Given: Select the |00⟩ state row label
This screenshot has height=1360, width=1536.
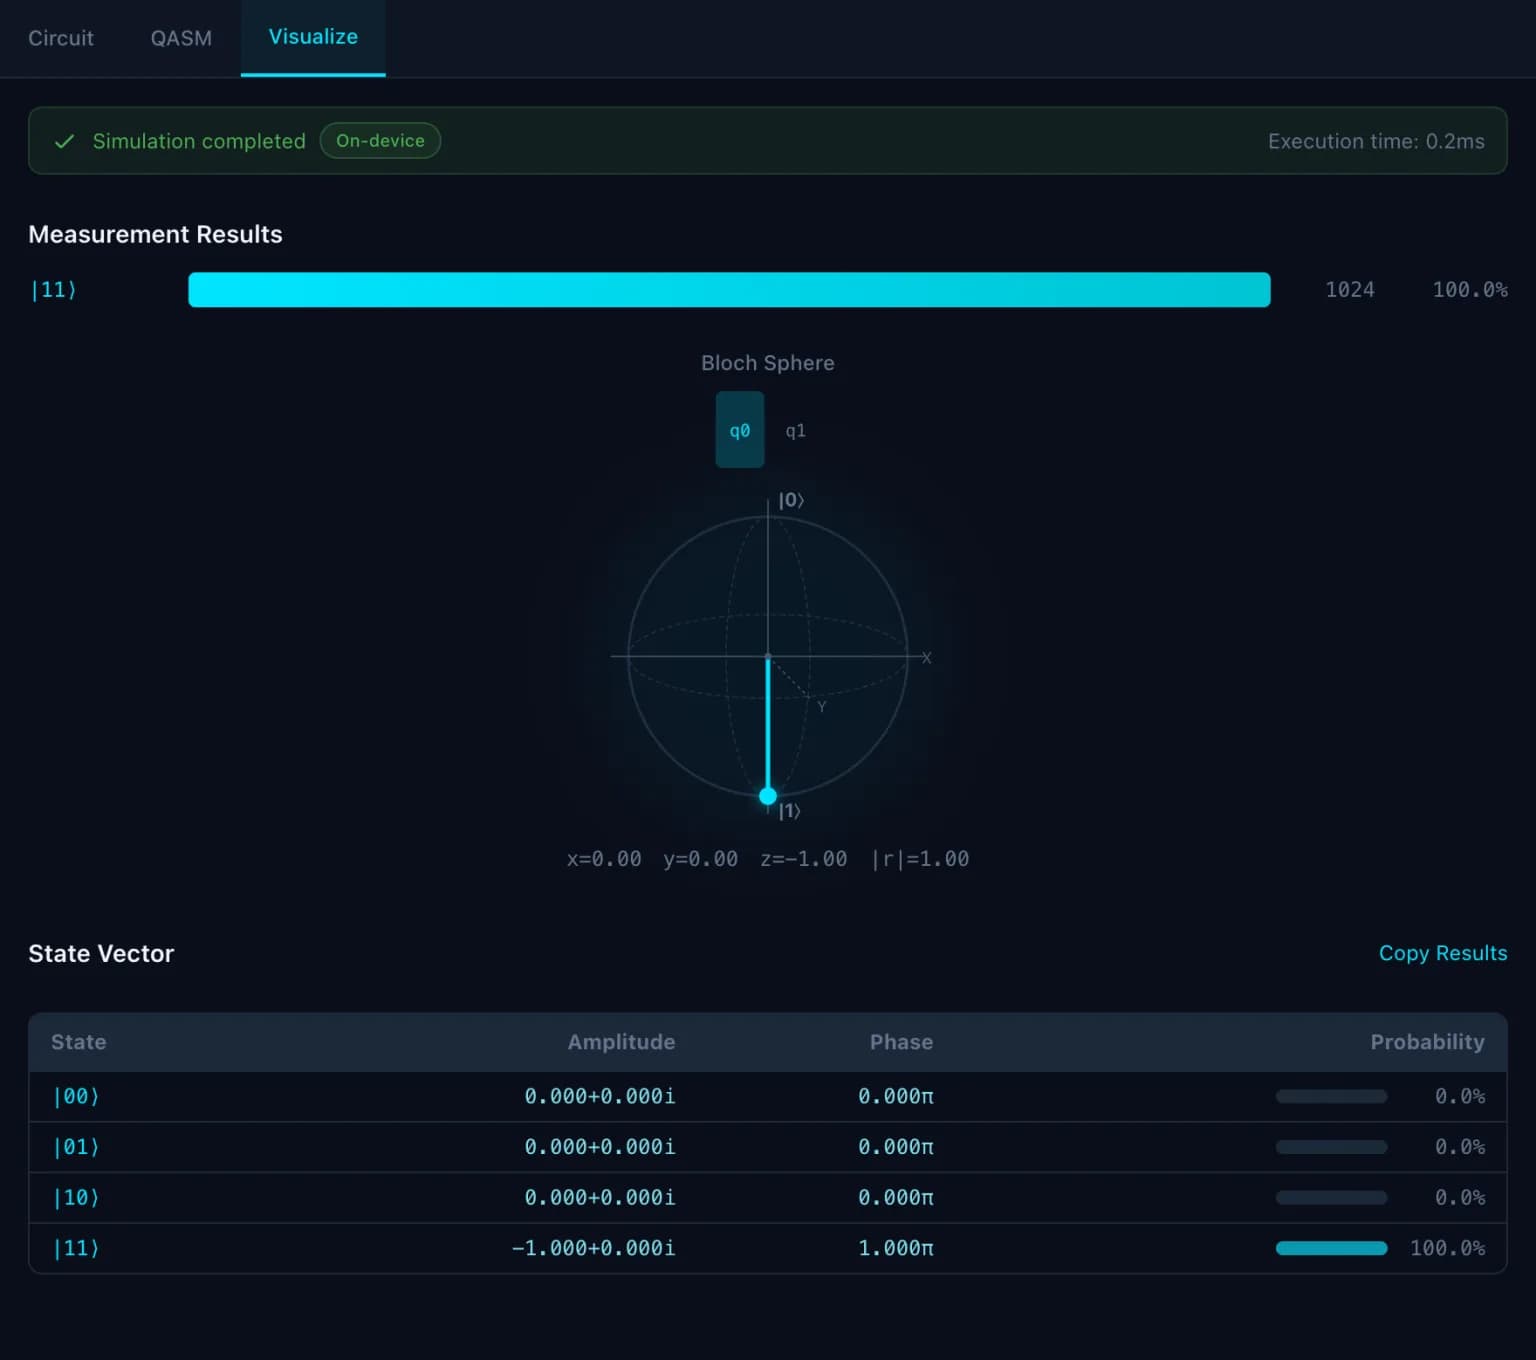Looking at the screenshot, I should pyautogui.click(x=76, y=1097).
